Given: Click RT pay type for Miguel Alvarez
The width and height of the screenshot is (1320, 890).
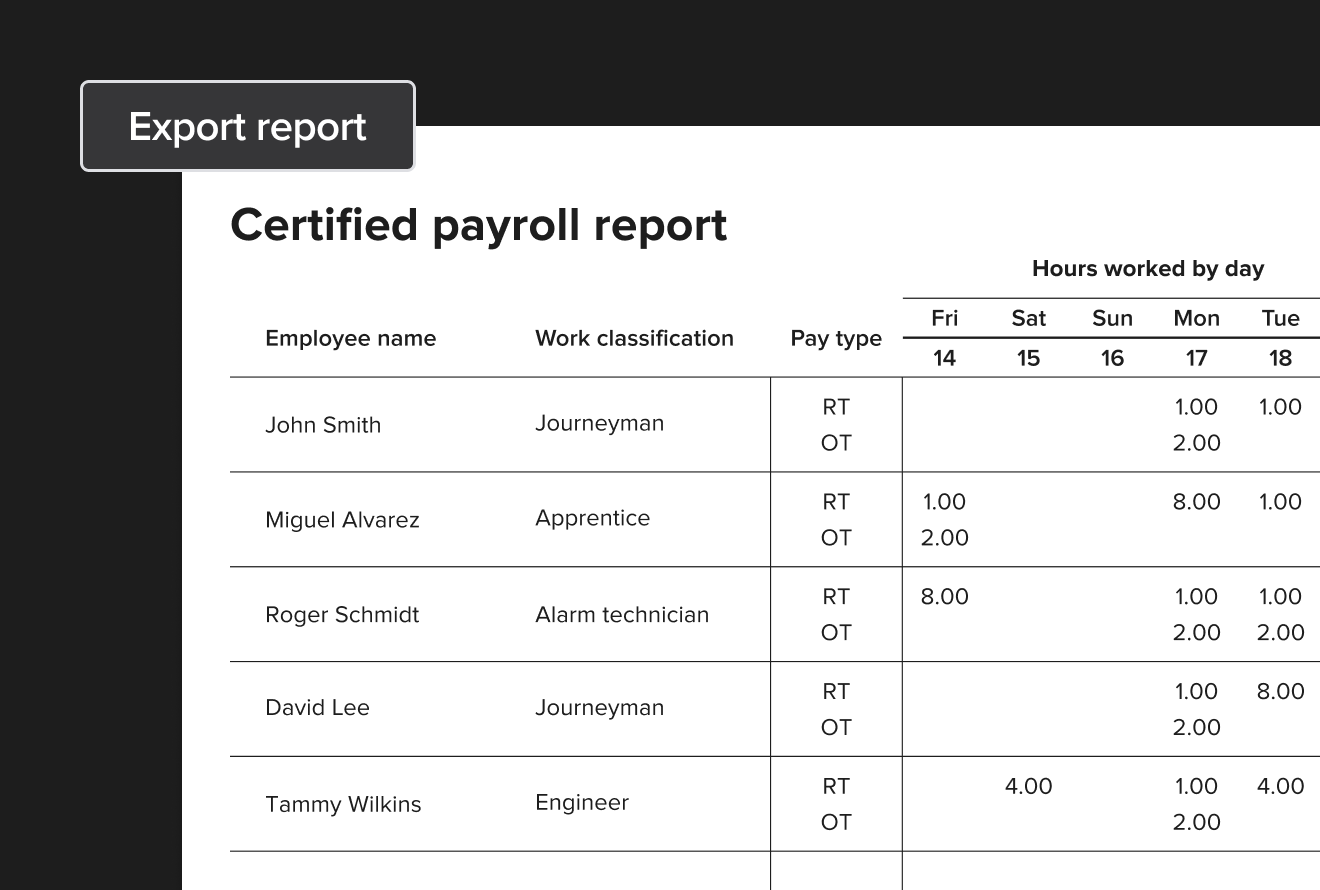Looking at the screenshot, I should (x=836, y=502).
